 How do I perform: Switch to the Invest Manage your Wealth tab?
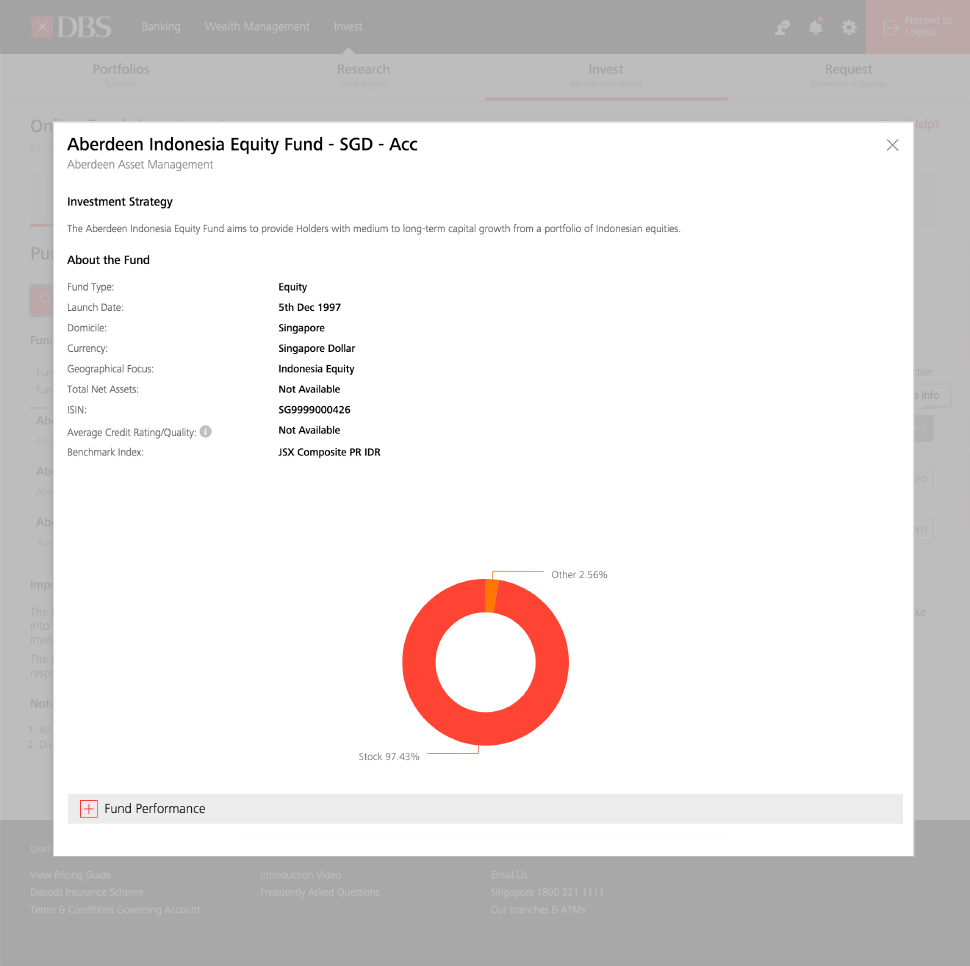[606, 76]
